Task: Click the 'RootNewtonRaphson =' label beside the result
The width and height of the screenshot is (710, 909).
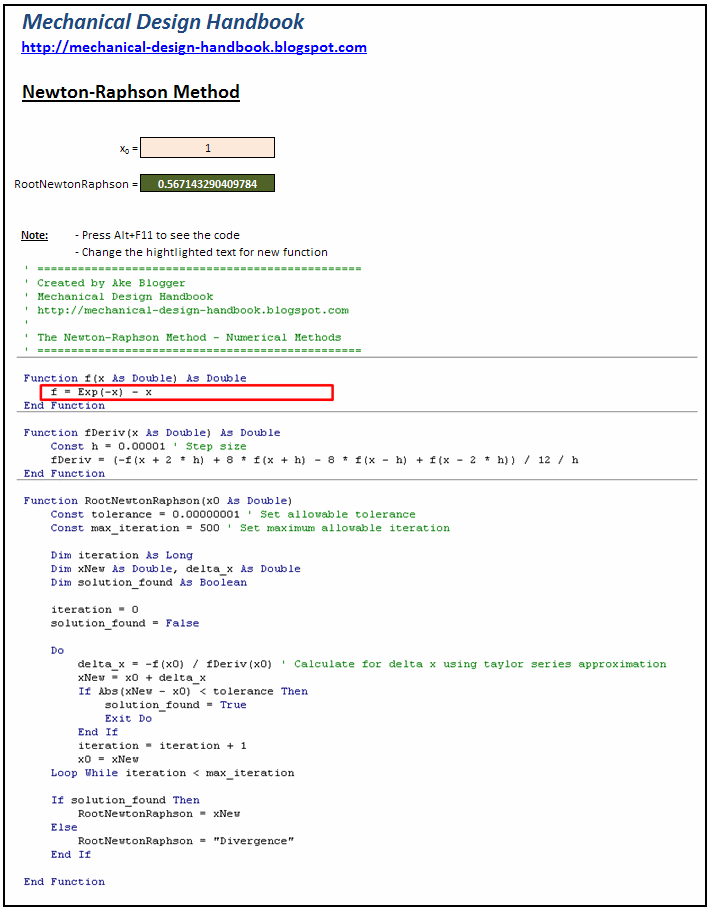Action: coord(76,184)
